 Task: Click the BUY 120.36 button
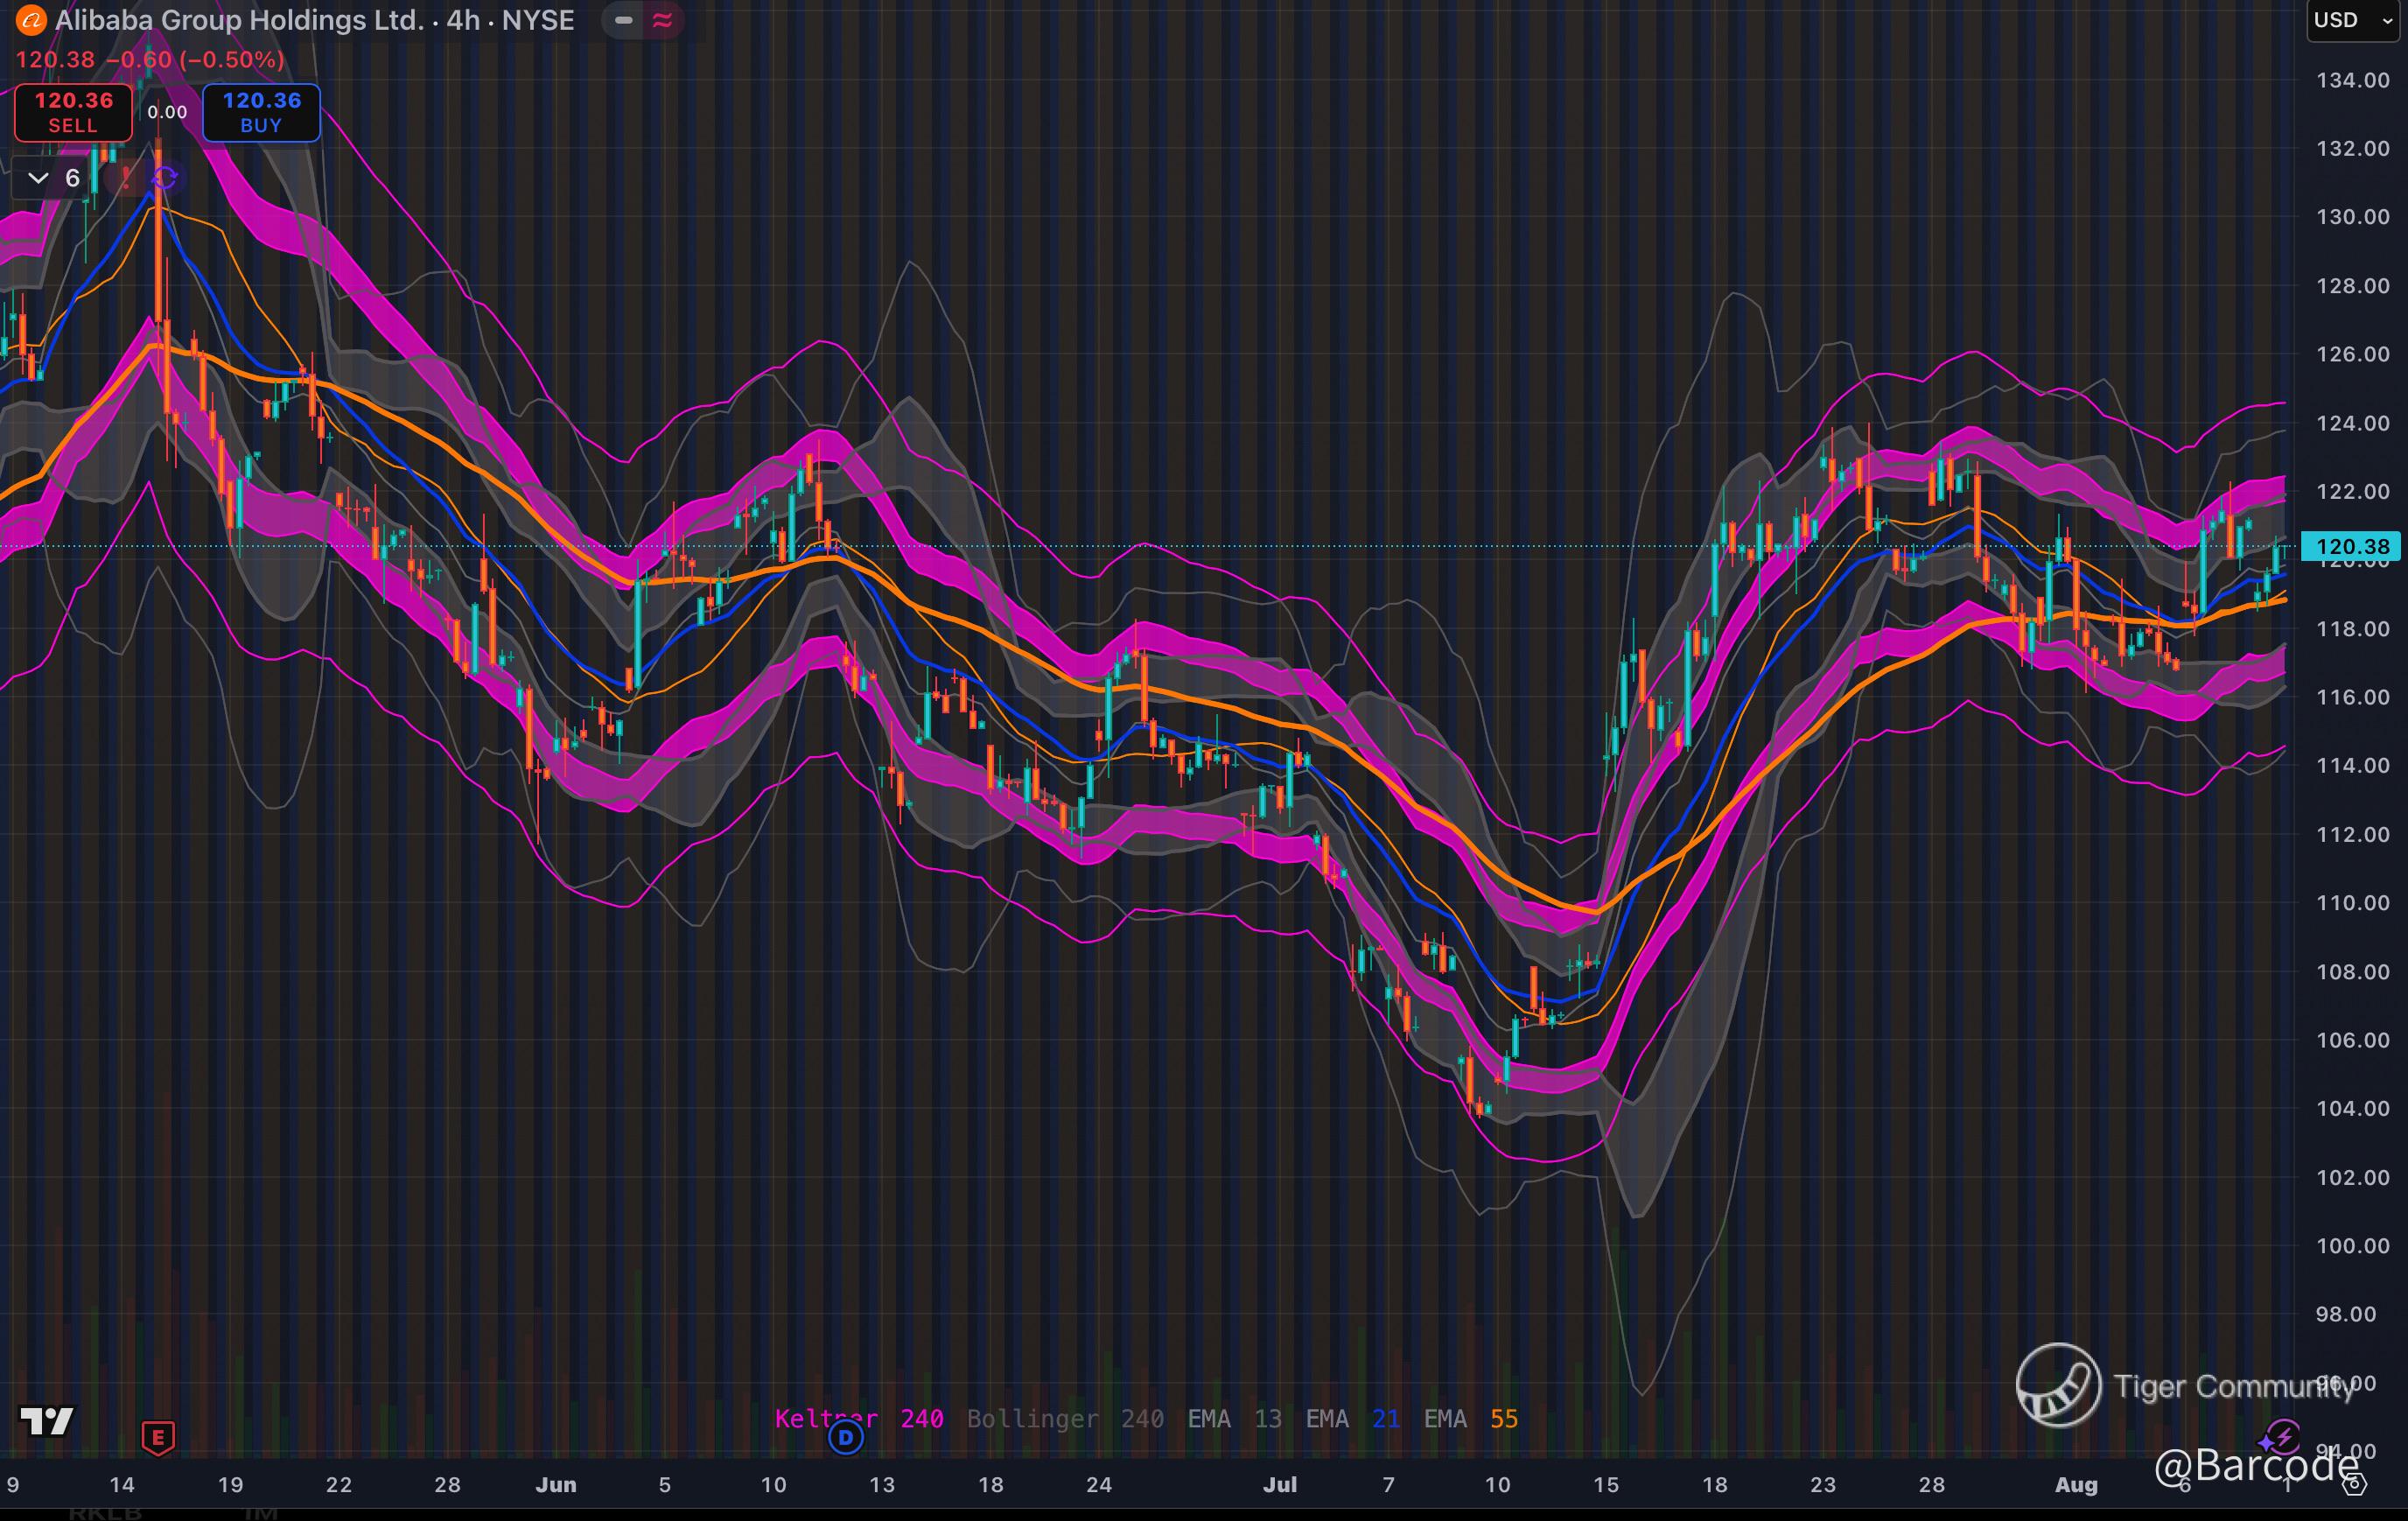coord(261,112)
